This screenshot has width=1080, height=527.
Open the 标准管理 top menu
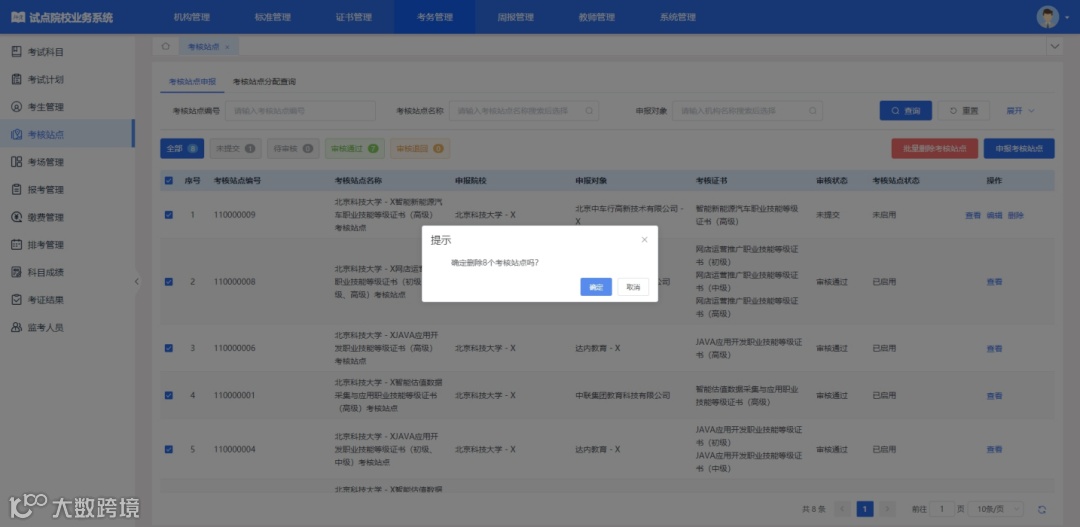(x=273, y=17)
